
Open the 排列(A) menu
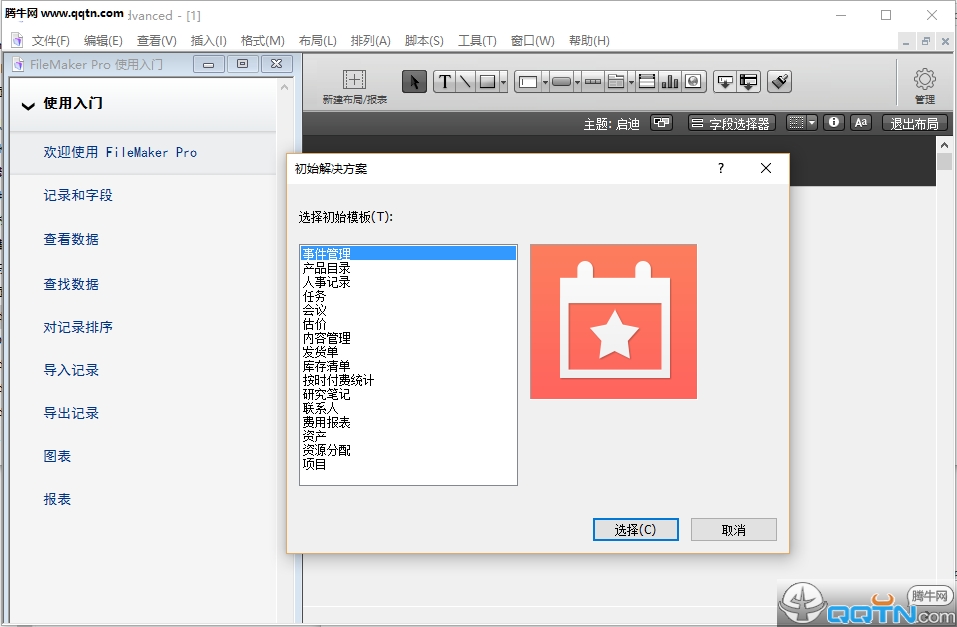pos(370,40)
